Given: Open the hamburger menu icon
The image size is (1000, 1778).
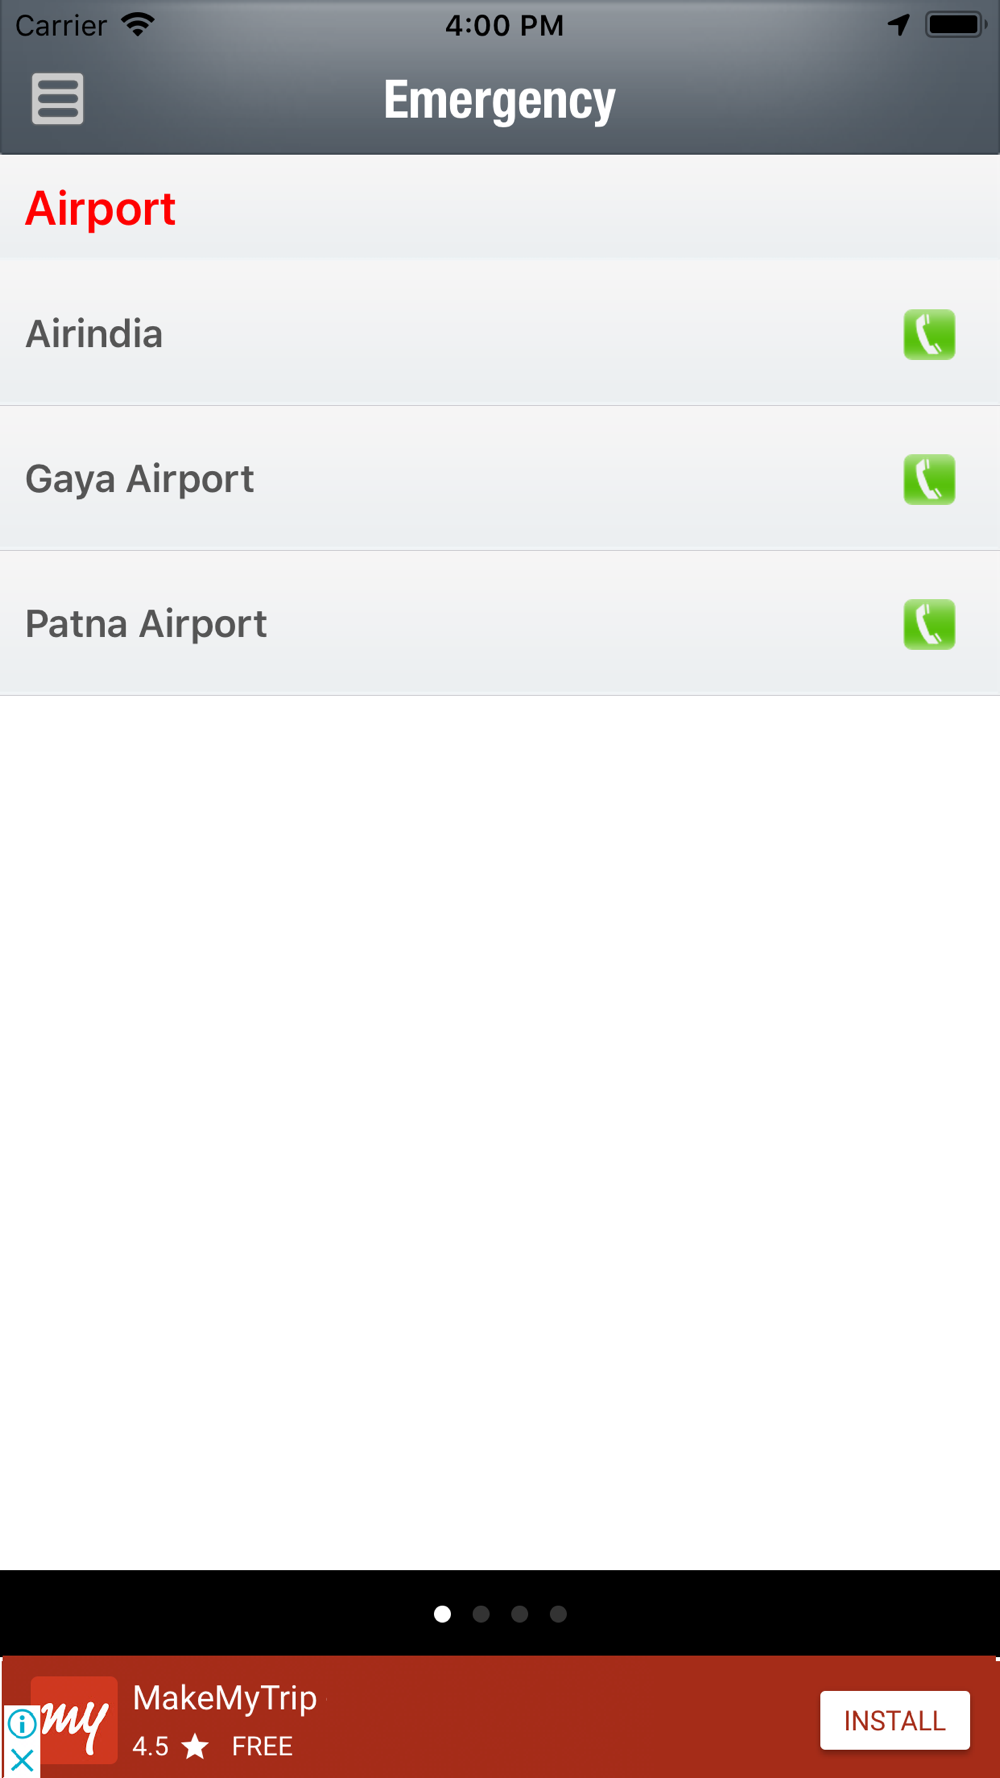Looking at the screenshot, I should click(57, 98).
